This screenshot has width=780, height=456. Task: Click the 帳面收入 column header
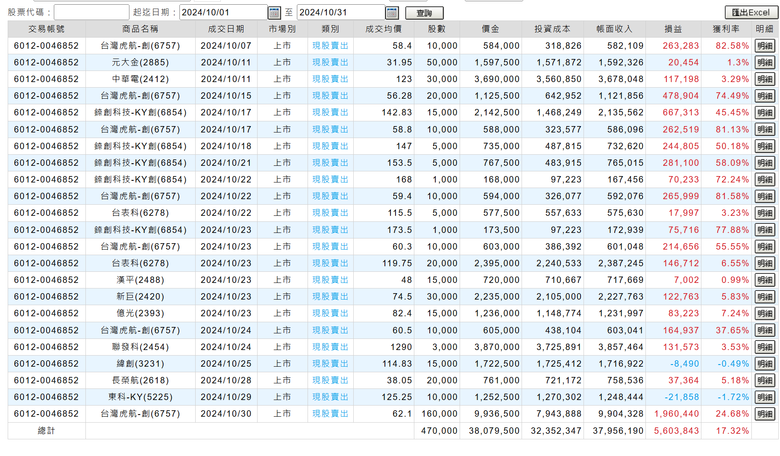[x=614, y=29]
